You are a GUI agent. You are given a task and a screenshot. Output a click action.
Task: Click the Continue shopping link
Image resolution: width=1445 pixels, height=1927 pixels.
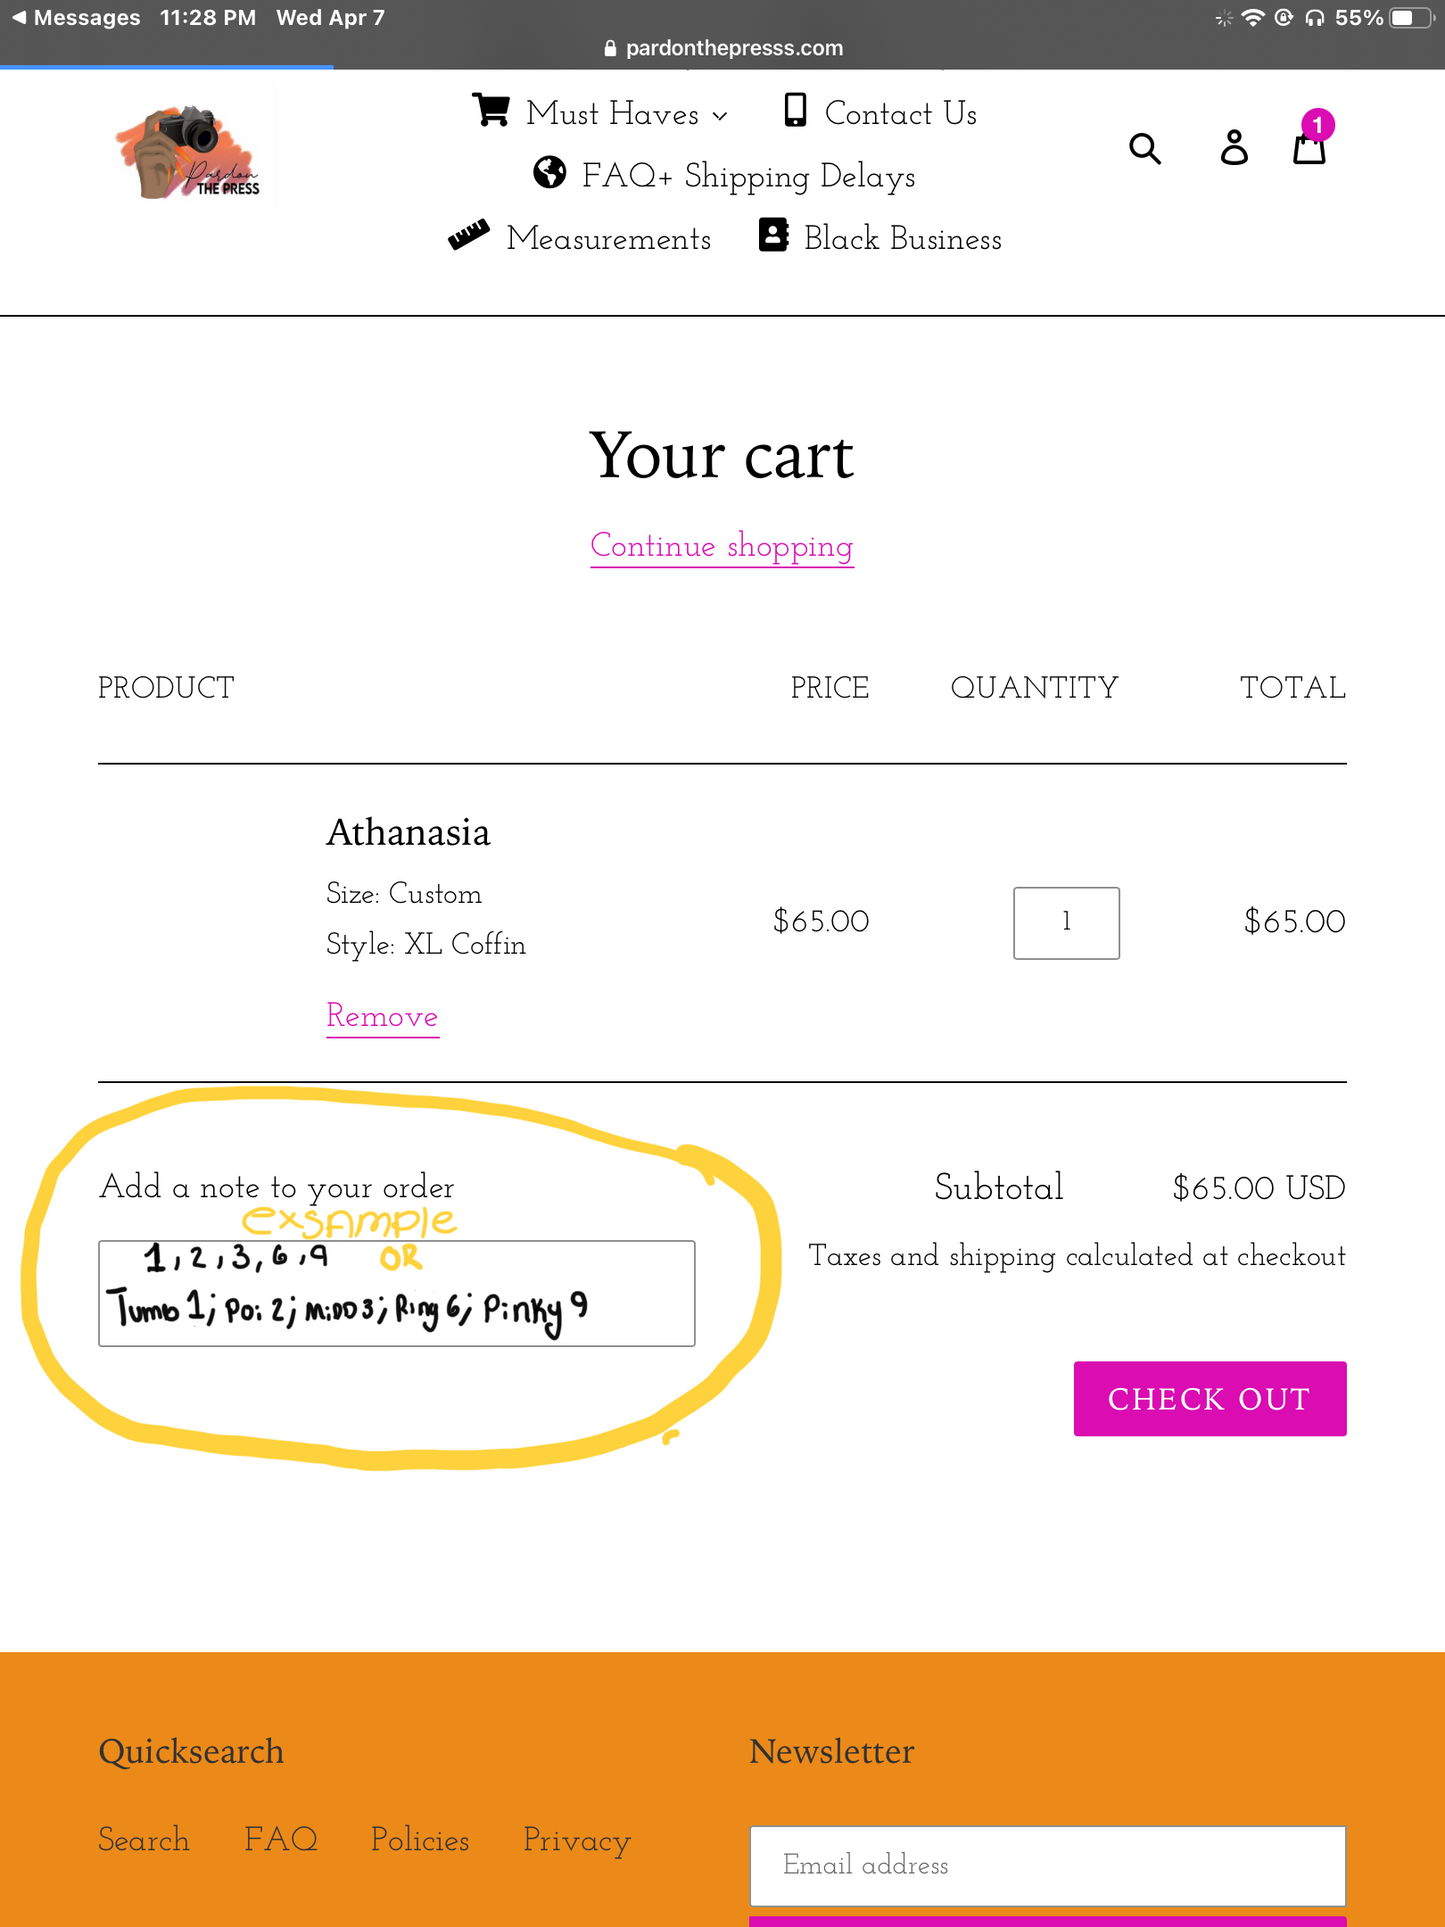pyautogui.click(x=721, y=546)
